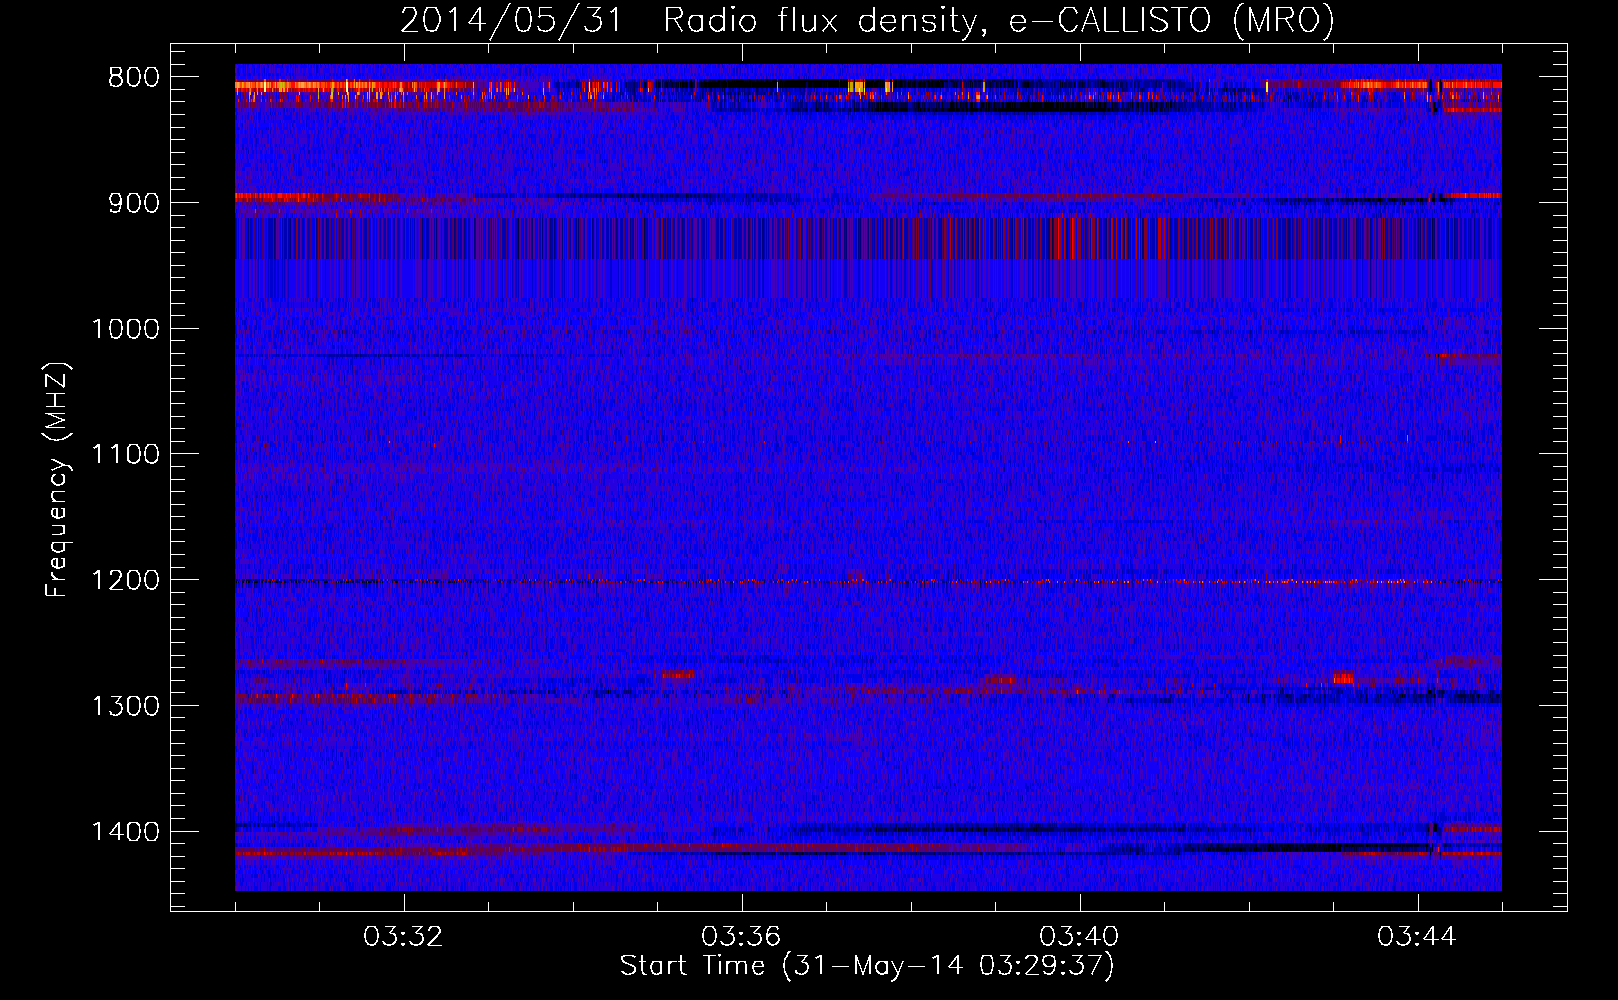Select the 'Frequency (MHZ)' axis label
The width and height of the screenshot is (1618, 1000).
pyautogui.click(x=56, y=479)
